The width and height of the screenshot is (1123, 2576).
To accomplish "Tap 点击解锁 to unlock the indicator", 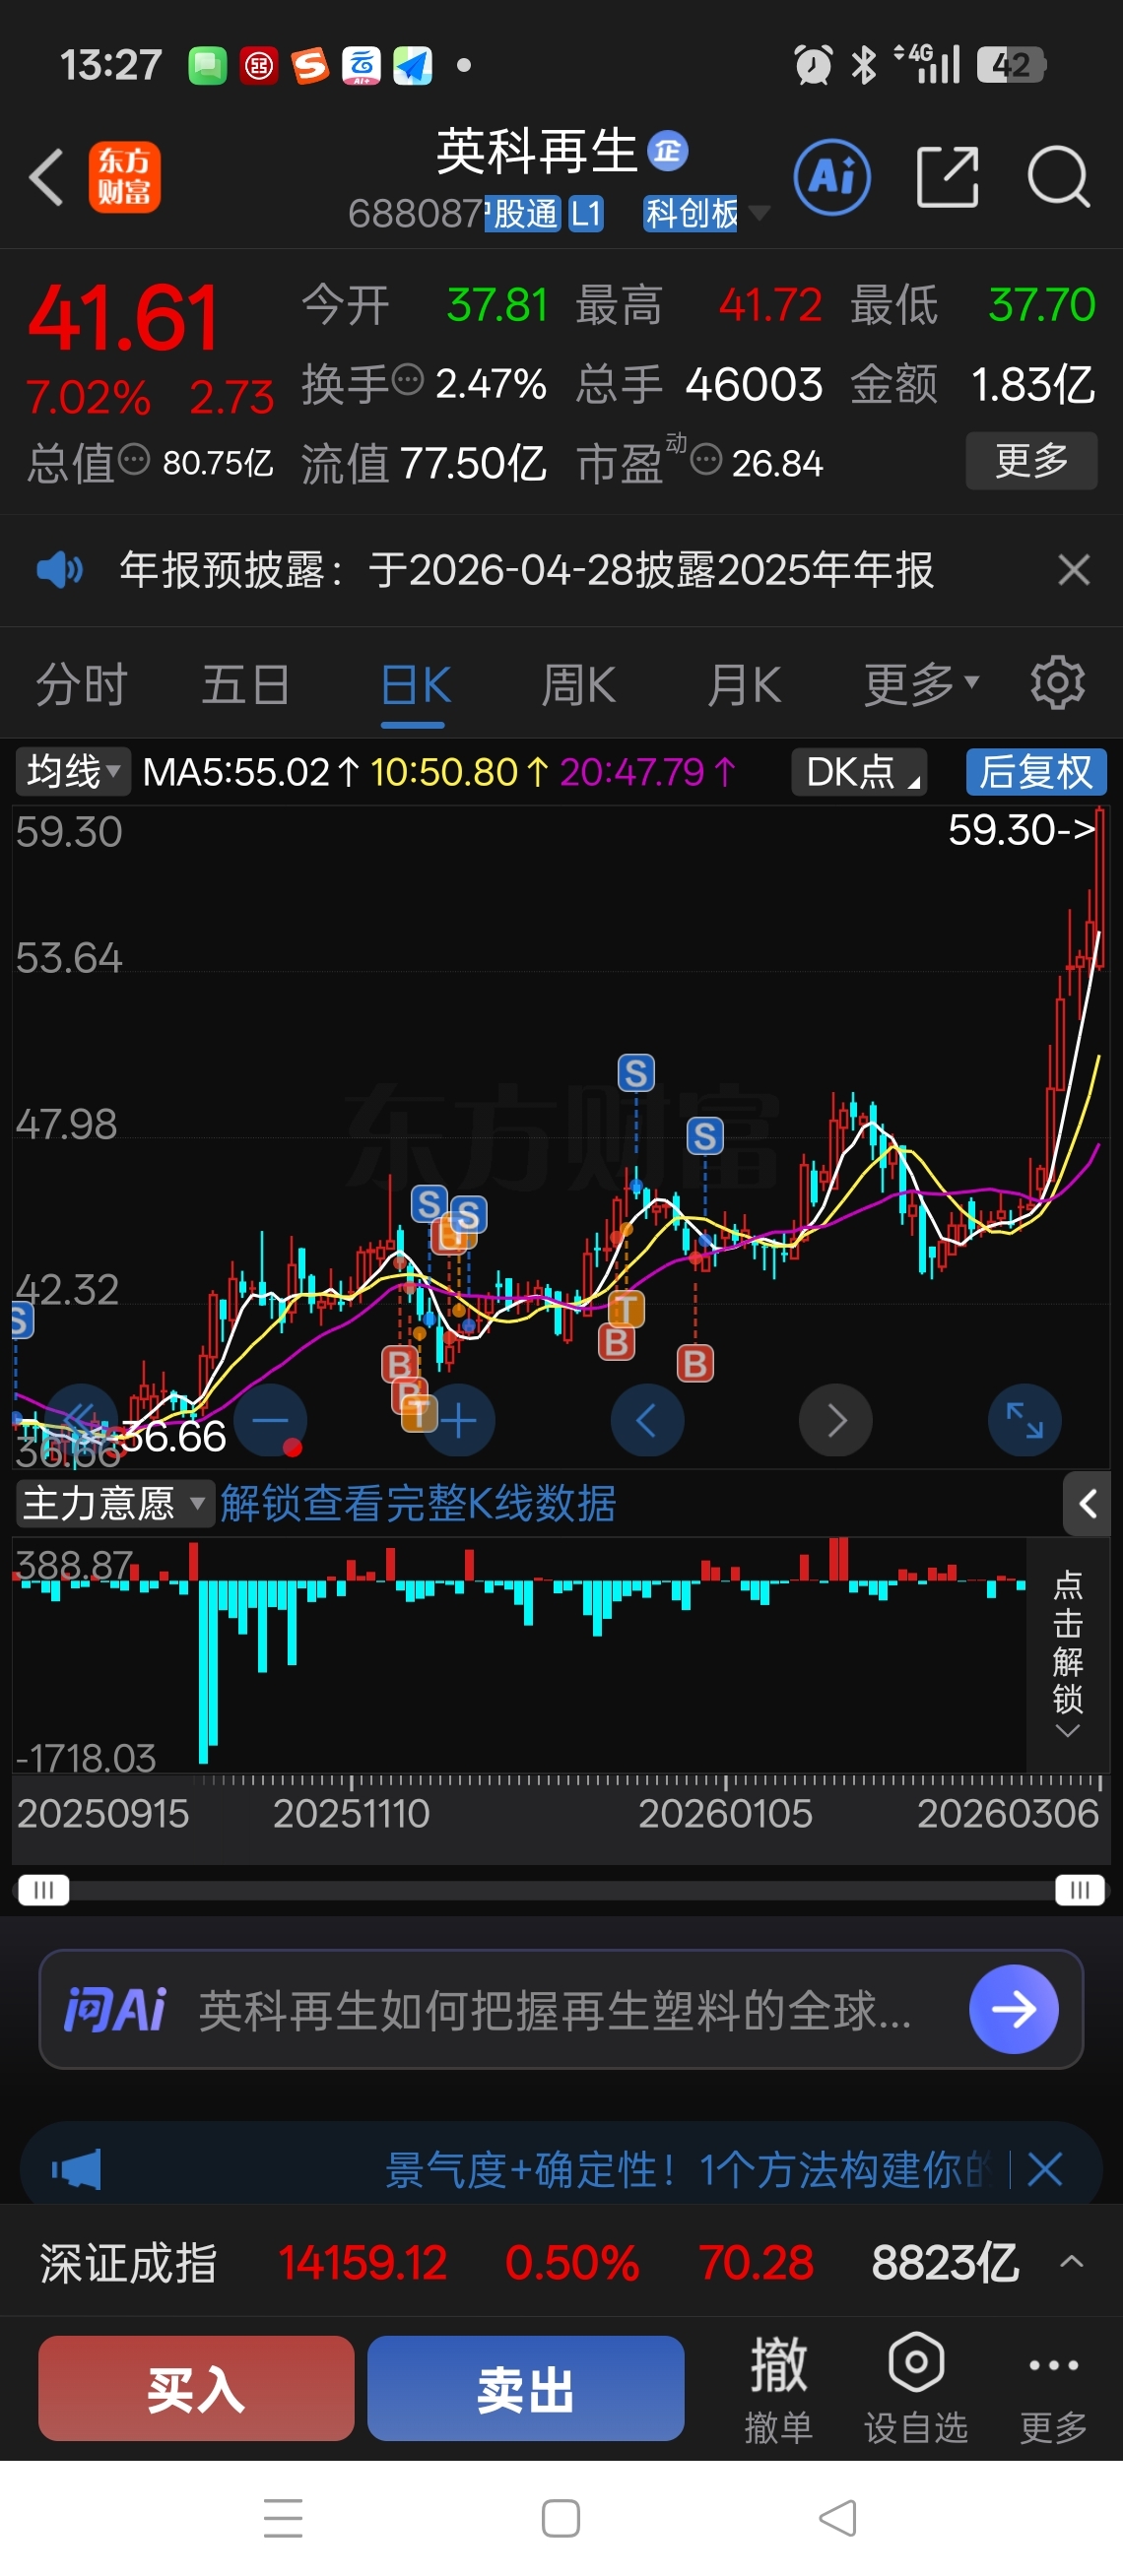I will coord(1068,1655).
